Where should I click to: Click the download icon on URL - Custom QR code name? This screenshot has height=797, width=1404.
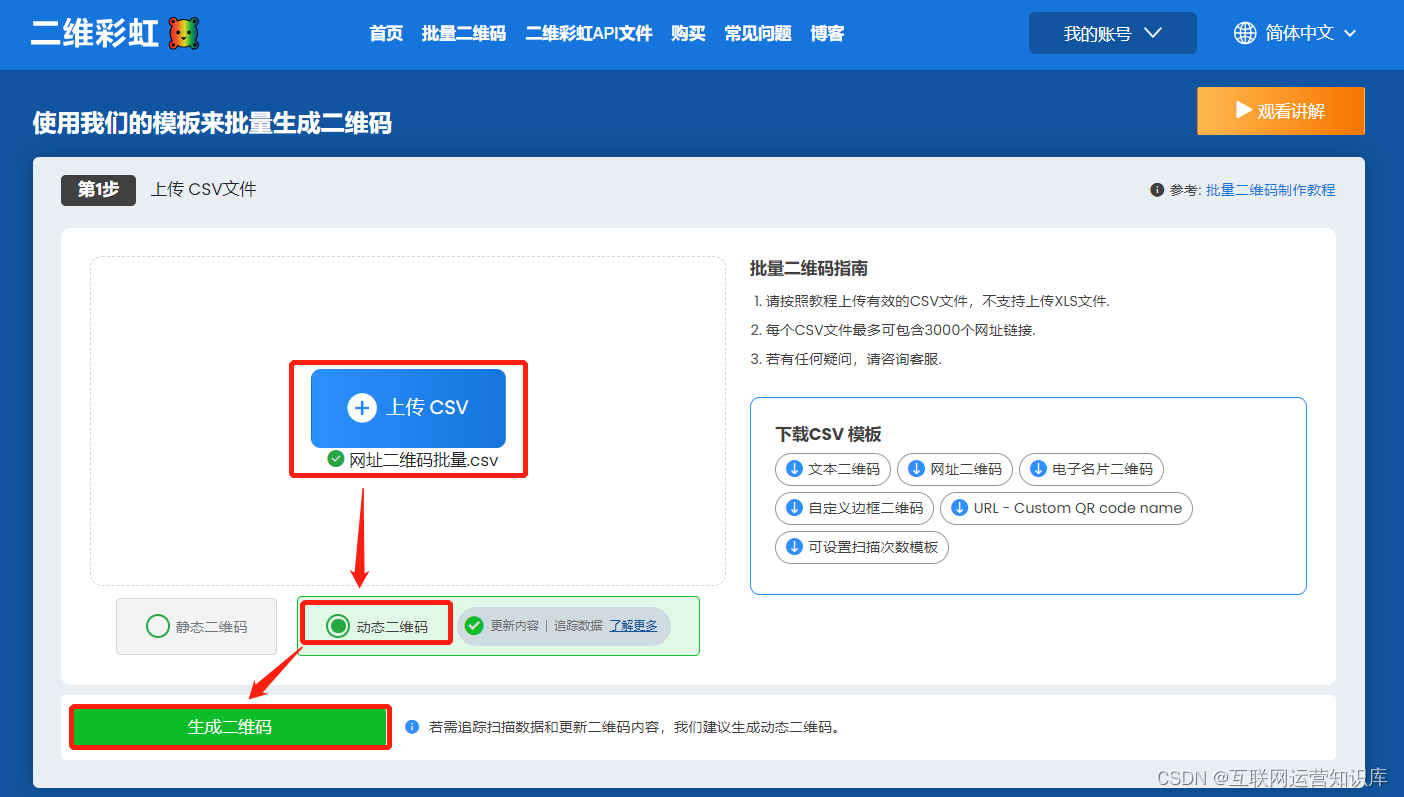click(959, 508)
